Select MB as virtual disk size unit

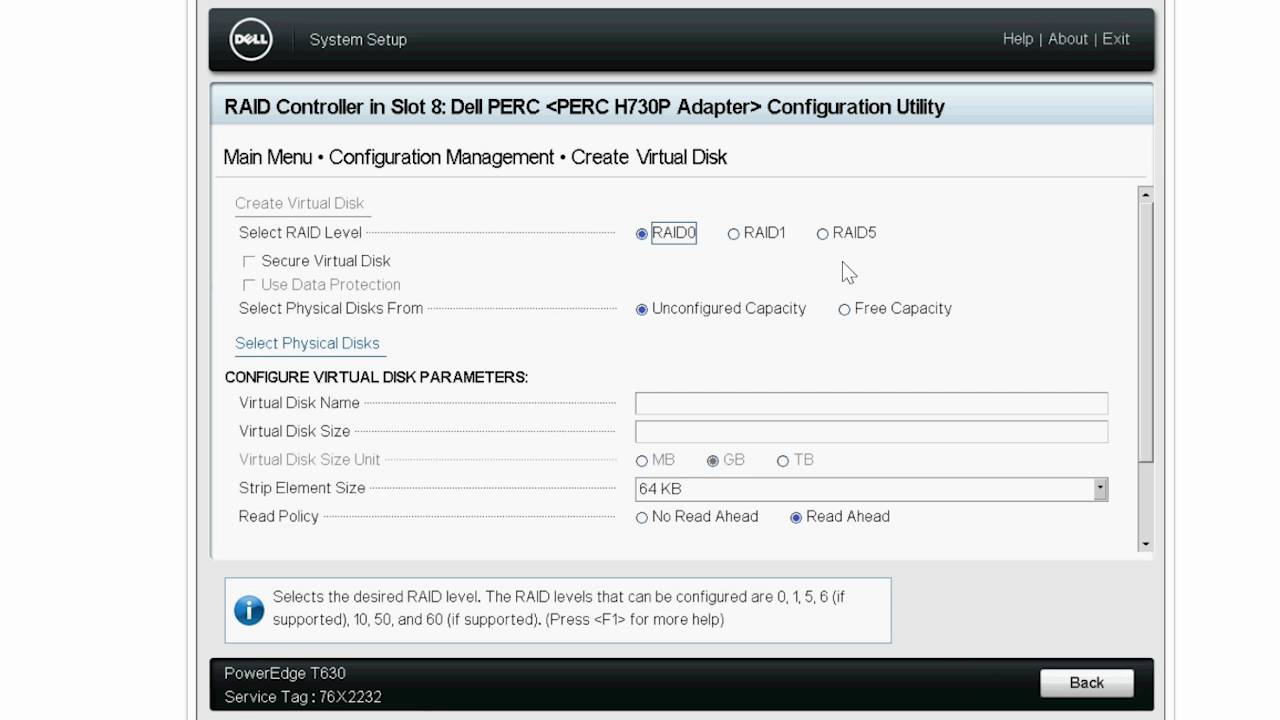coord(642,461)
